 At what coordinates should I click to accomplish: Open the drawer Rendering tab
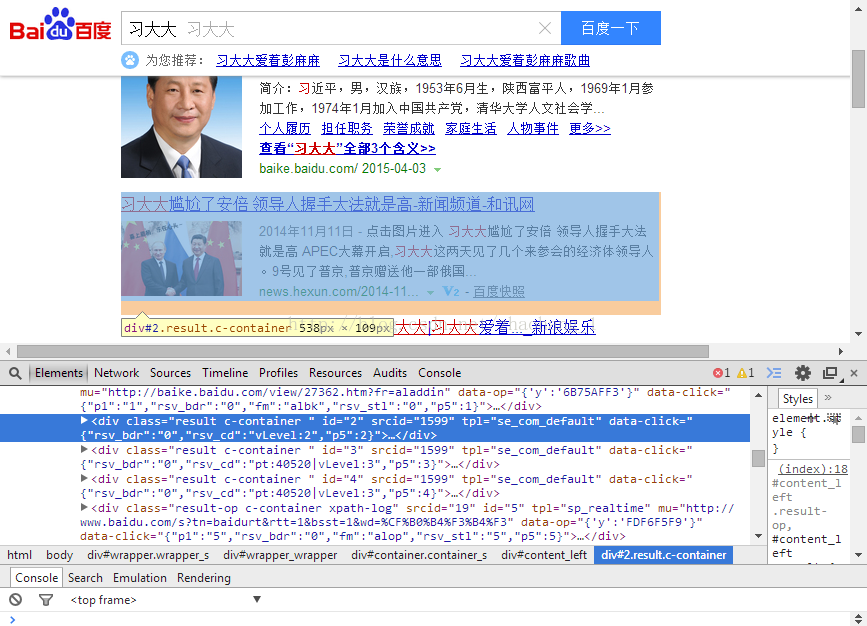[203, 577]
